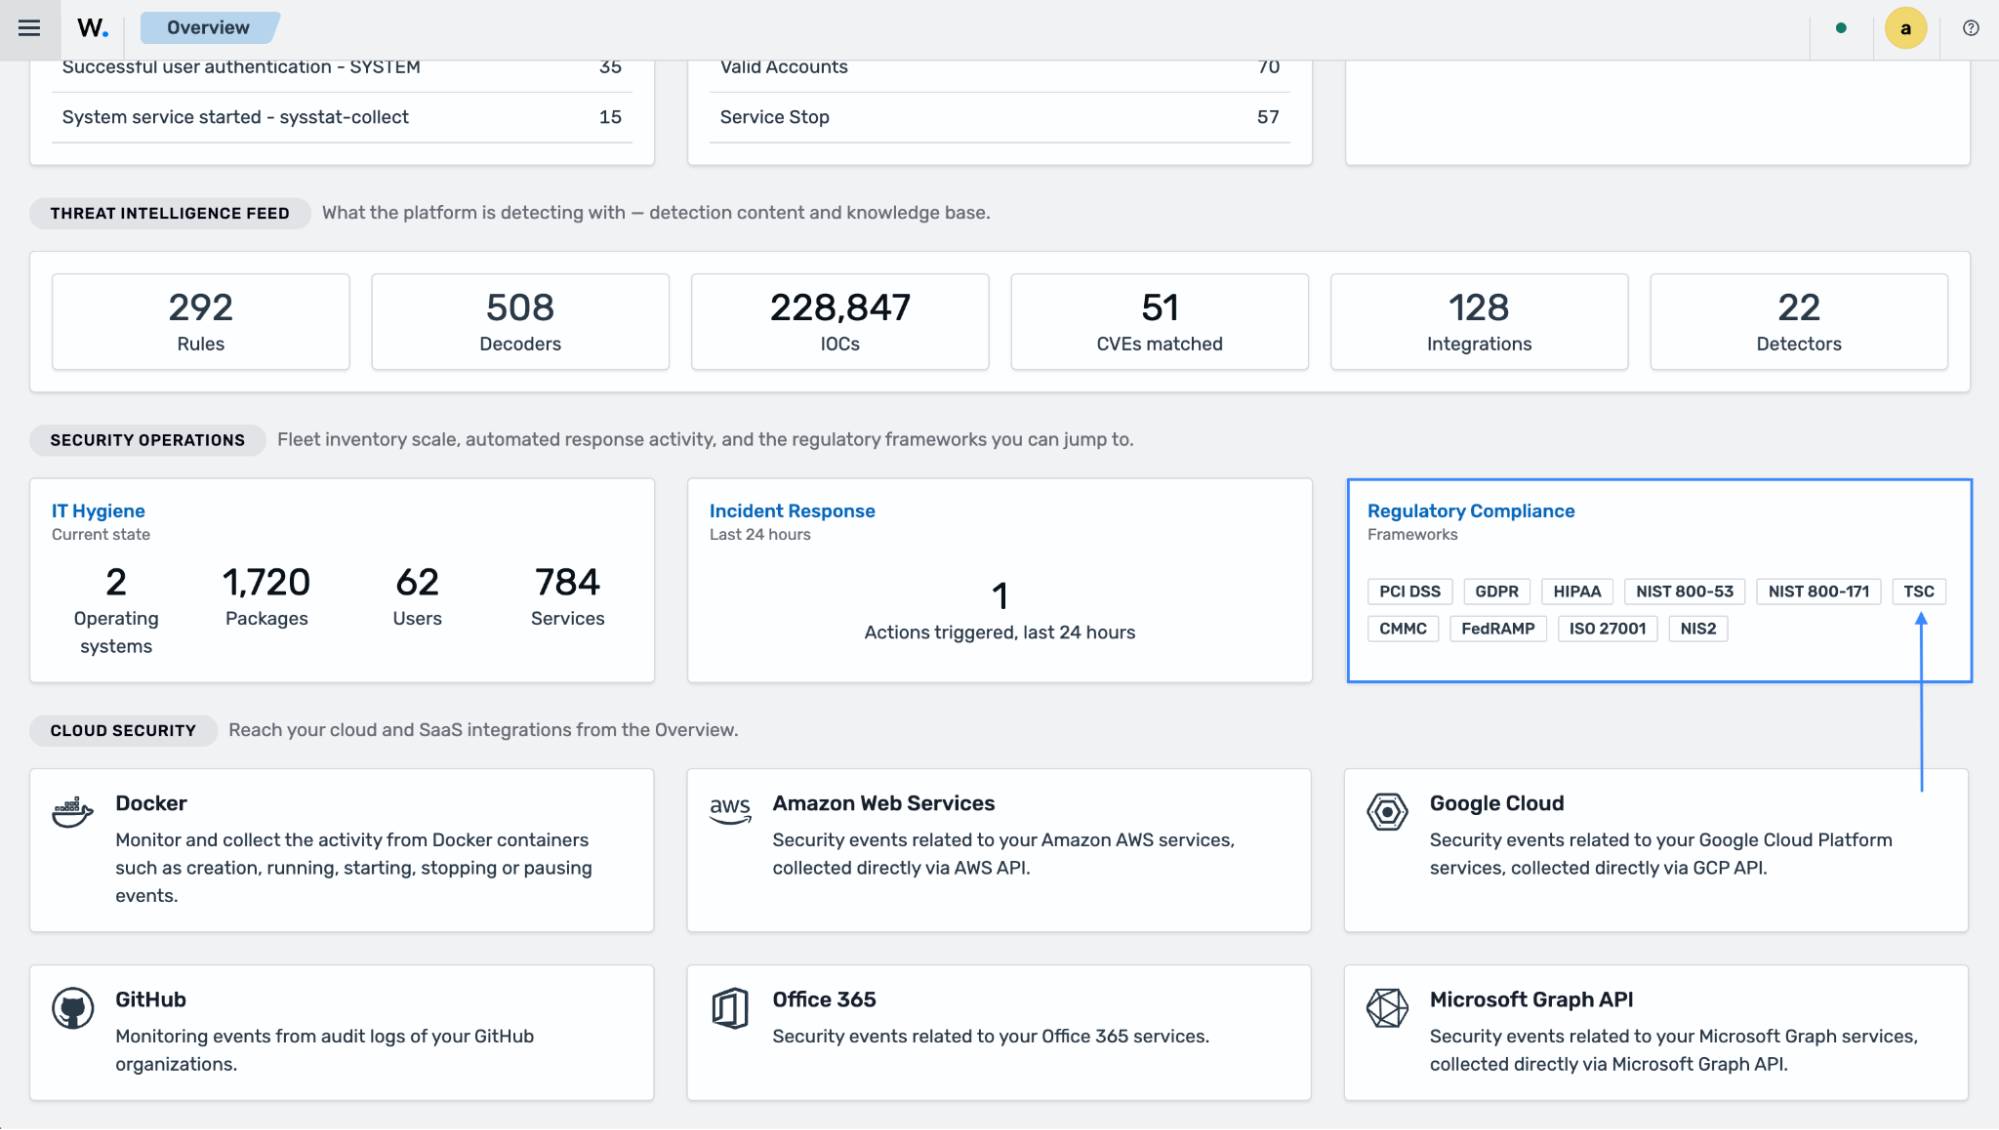Open the 508 Decoders stat card
This screenshot has height=1130, width=1999.
point(520,322)
